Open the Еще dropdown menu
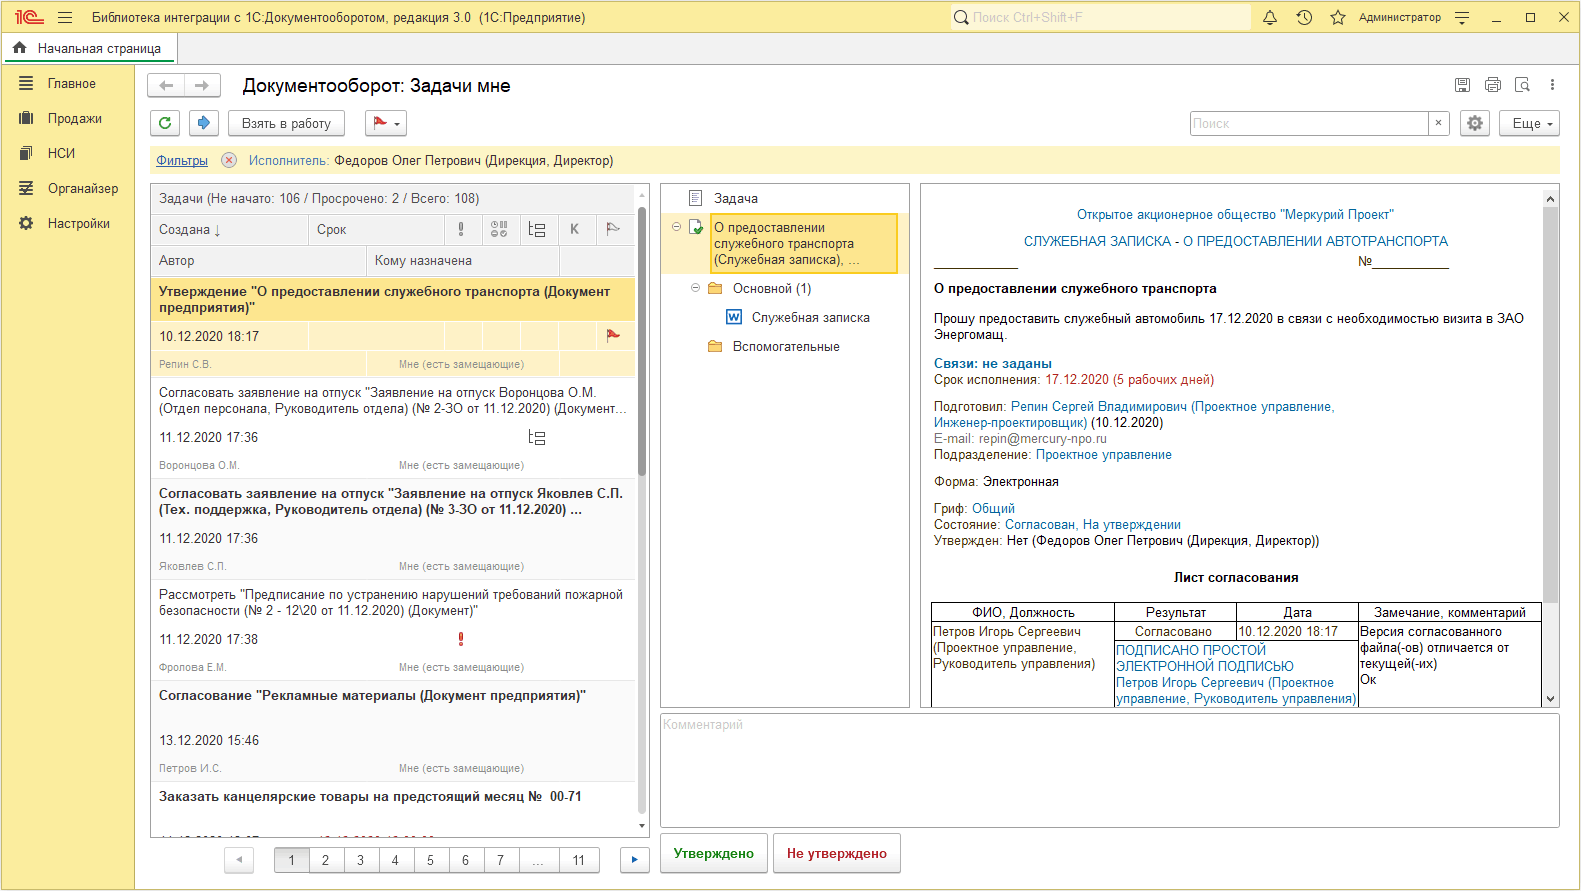The width and height of the screenshot is (1581, 891). pos(1530,123)
